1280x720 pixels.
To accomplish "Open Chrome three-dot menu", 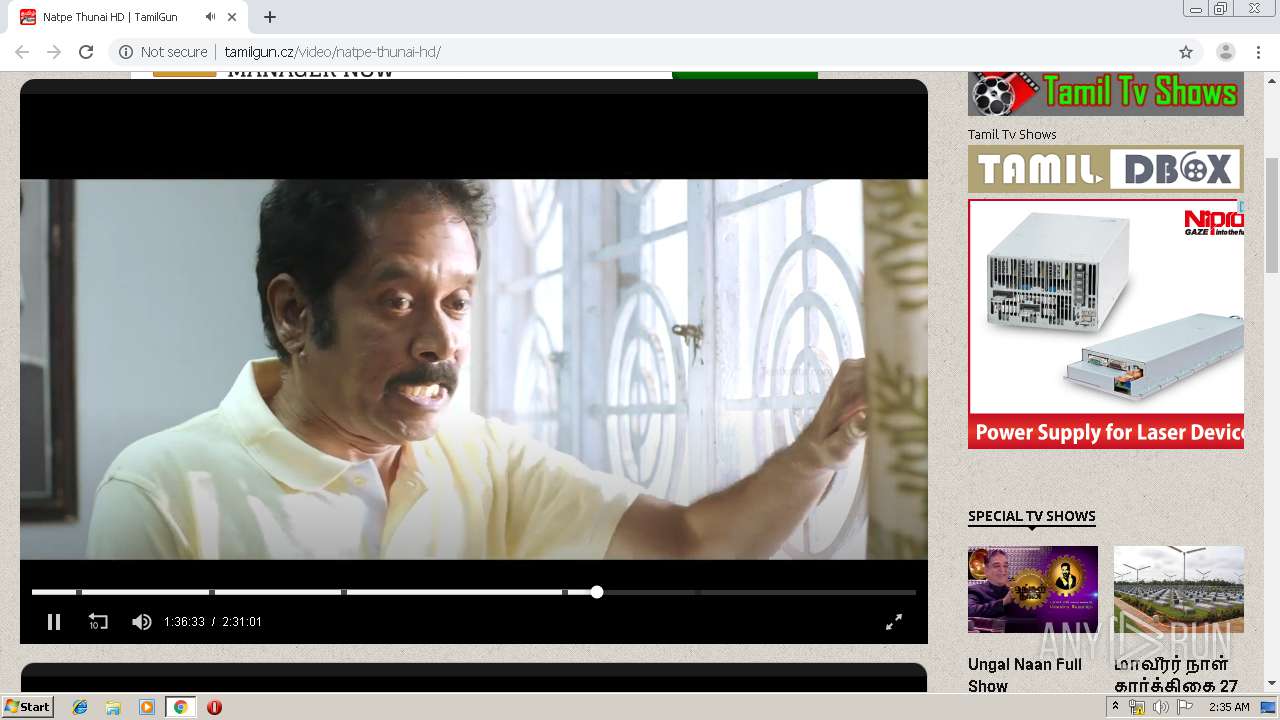I will point(1258,52).
